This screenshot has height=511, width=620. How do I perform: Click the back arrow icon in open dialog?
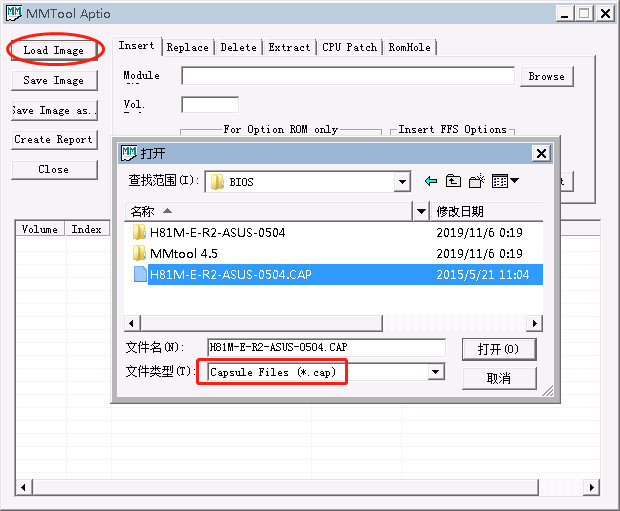(431, 182)
